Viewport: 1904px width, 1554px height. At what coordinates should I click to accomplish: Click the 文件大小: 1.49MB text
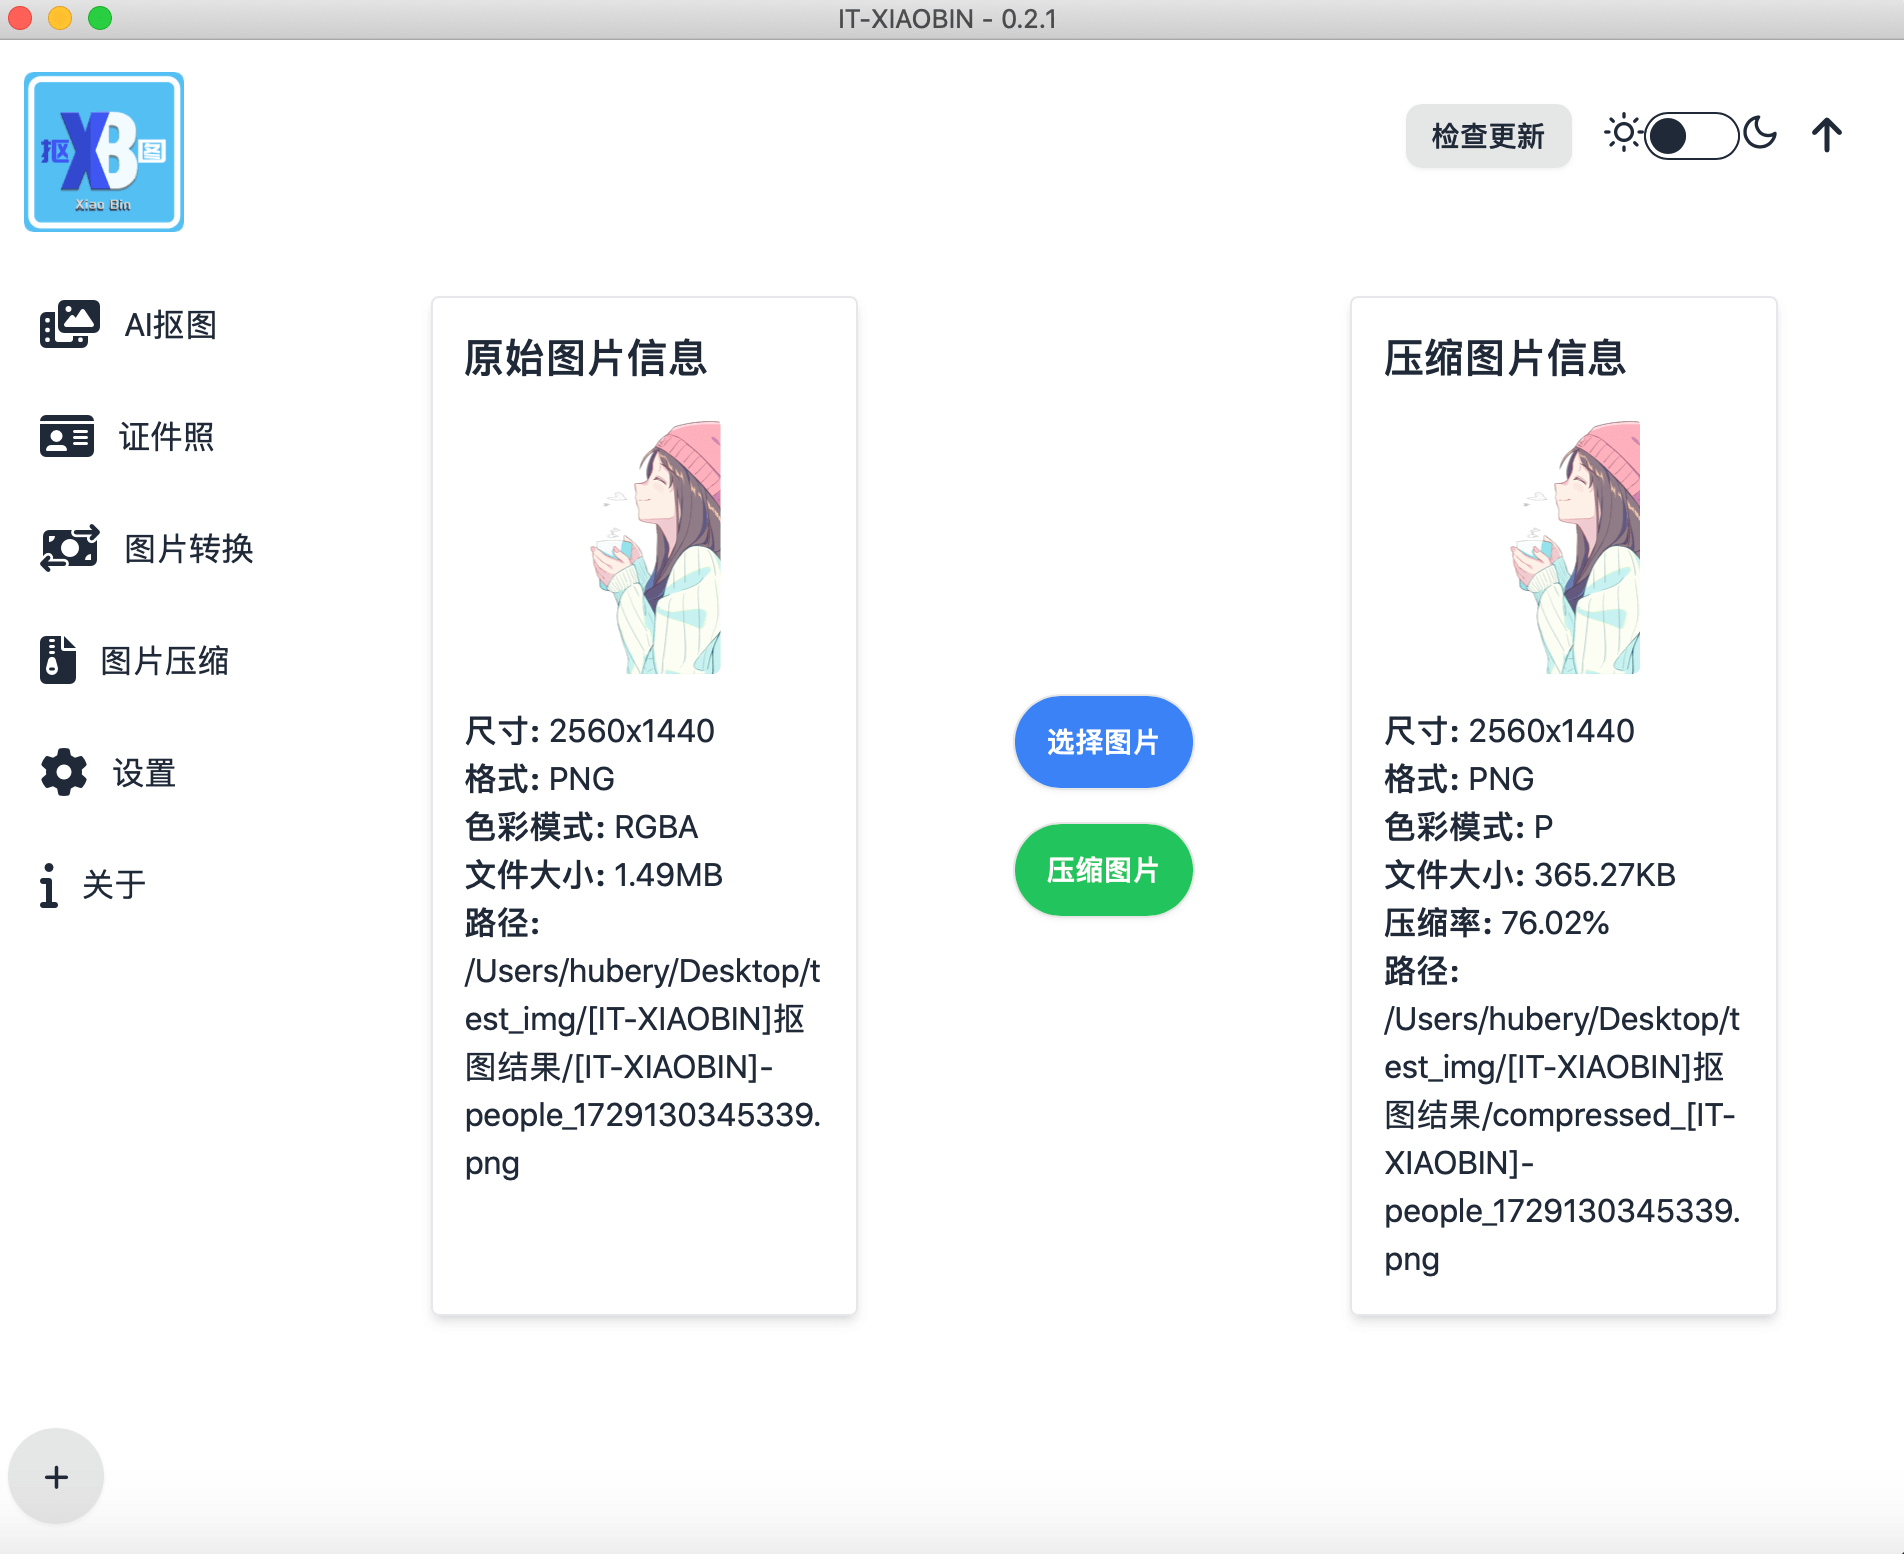click(594, 875)
